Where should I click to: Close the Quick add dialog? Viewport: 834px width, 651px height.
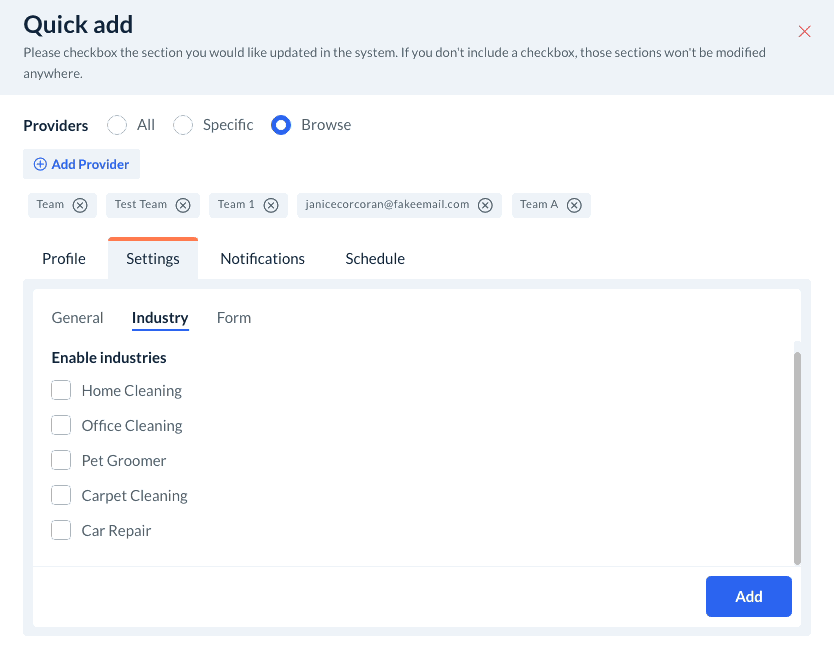(x=805, y=31)
